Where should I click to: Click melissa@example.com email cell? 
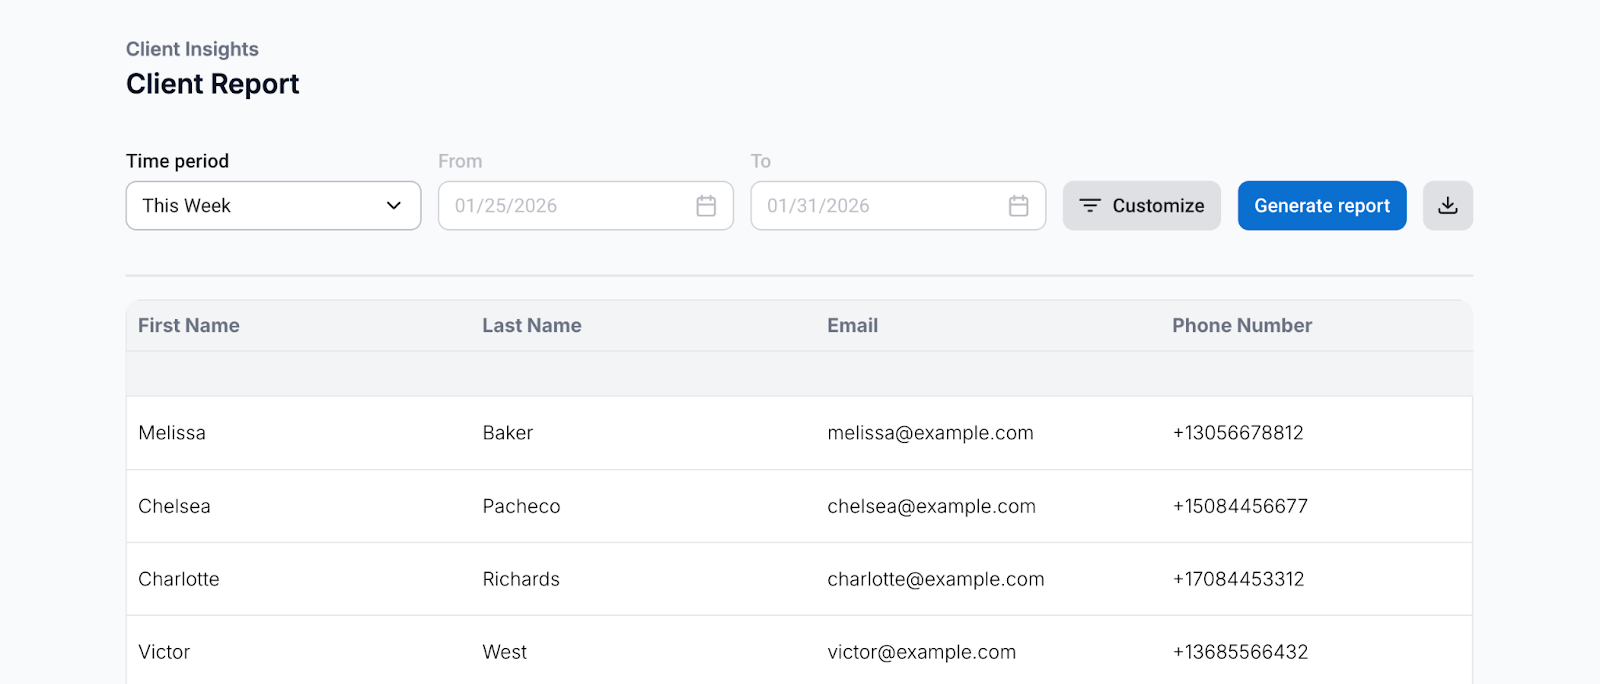(x=930, y=433)
